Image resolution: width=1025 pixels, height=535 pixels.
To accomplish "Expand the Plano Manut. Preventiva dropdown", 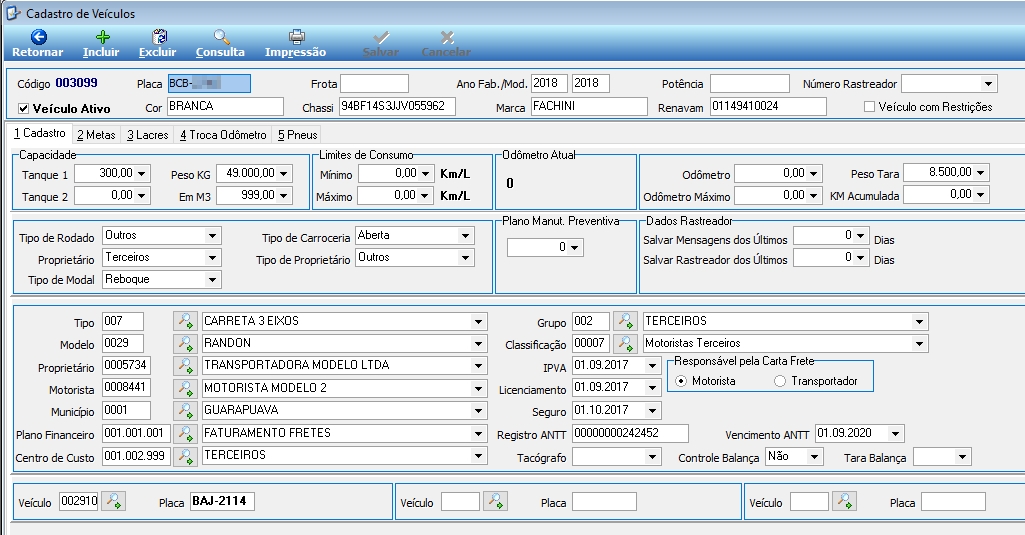I will click(x=574, y=248).
